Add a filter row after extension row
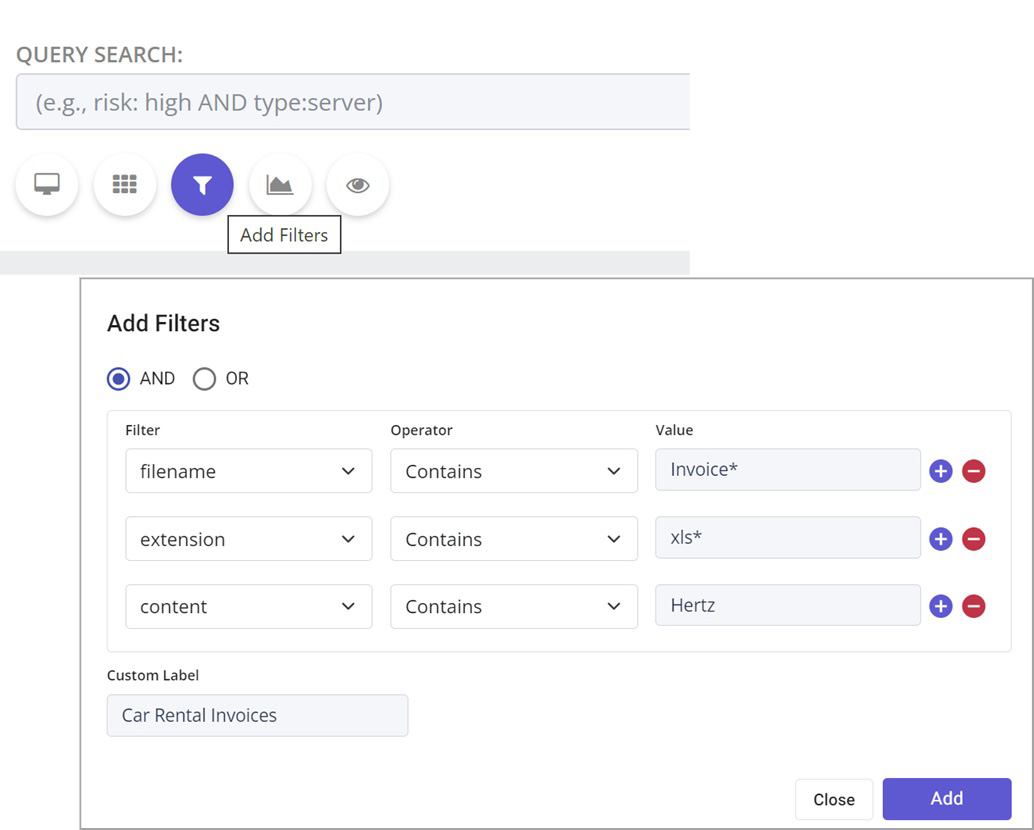 (x=941, y=539)
